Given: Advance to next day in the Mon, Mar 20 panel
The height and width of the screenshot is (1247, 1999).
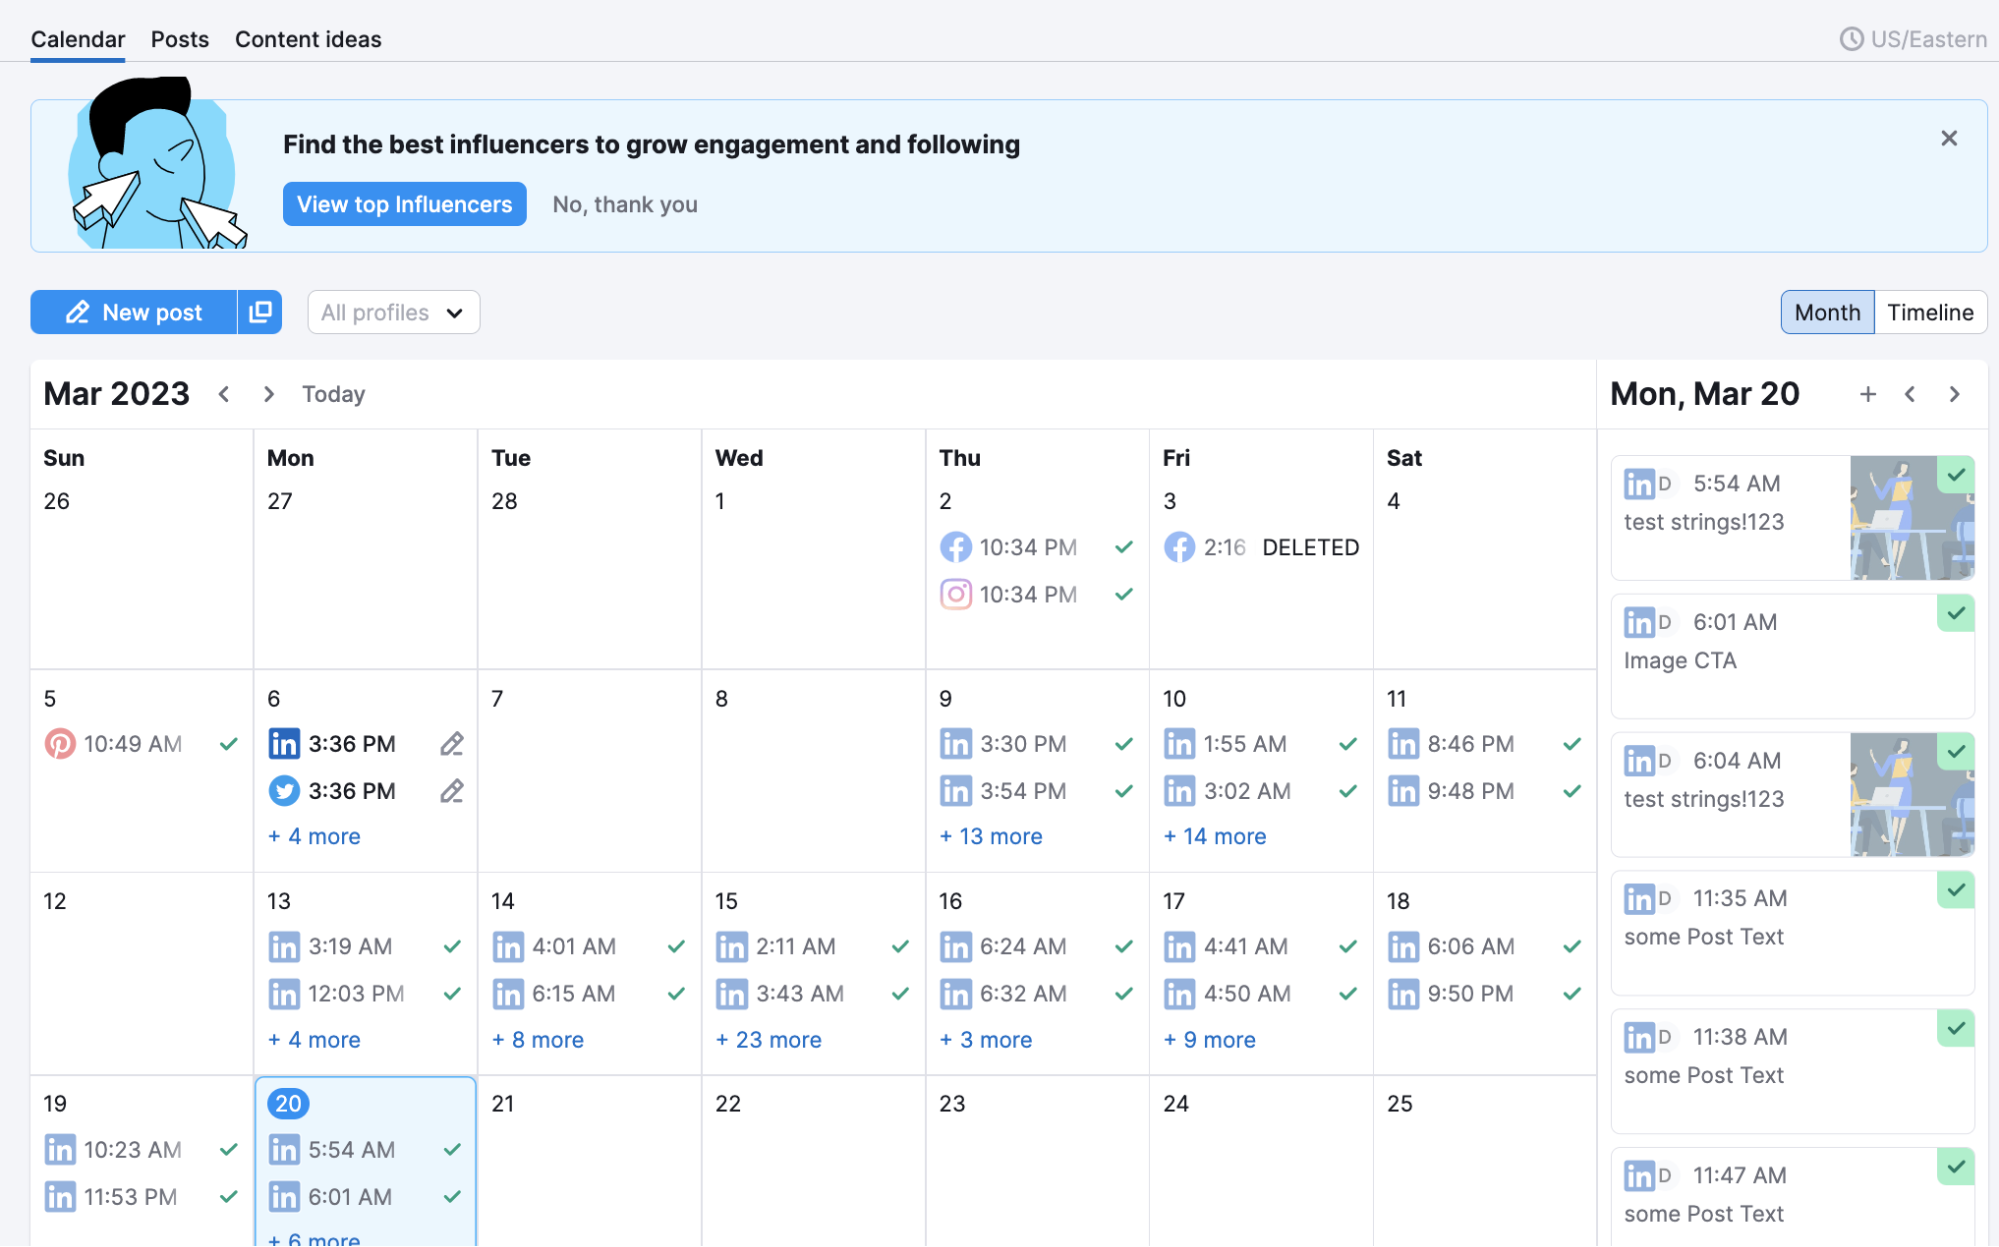Looking at the screenshot, I should [1954, 394].
